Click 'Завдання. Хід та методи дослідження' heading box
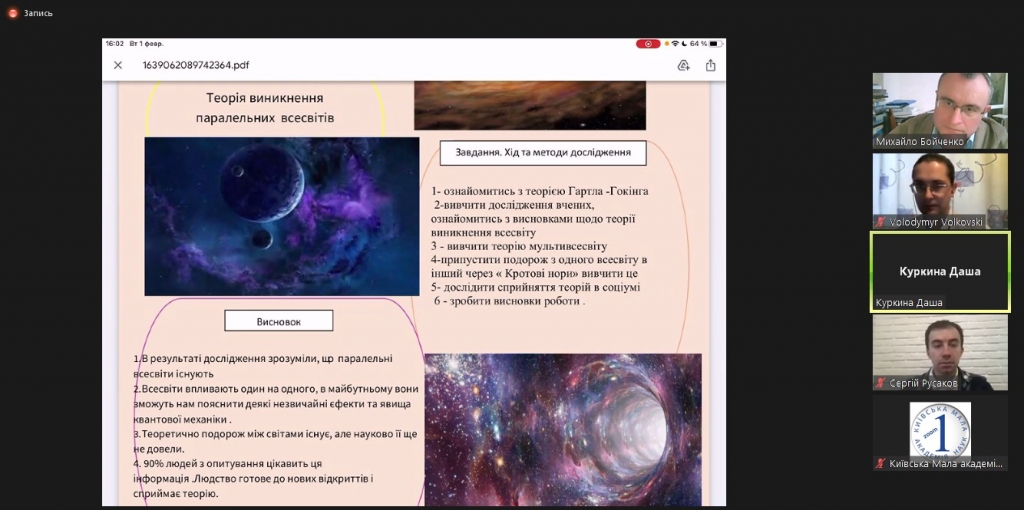This screenshot has width=1024, height=510. coord(543,153)
